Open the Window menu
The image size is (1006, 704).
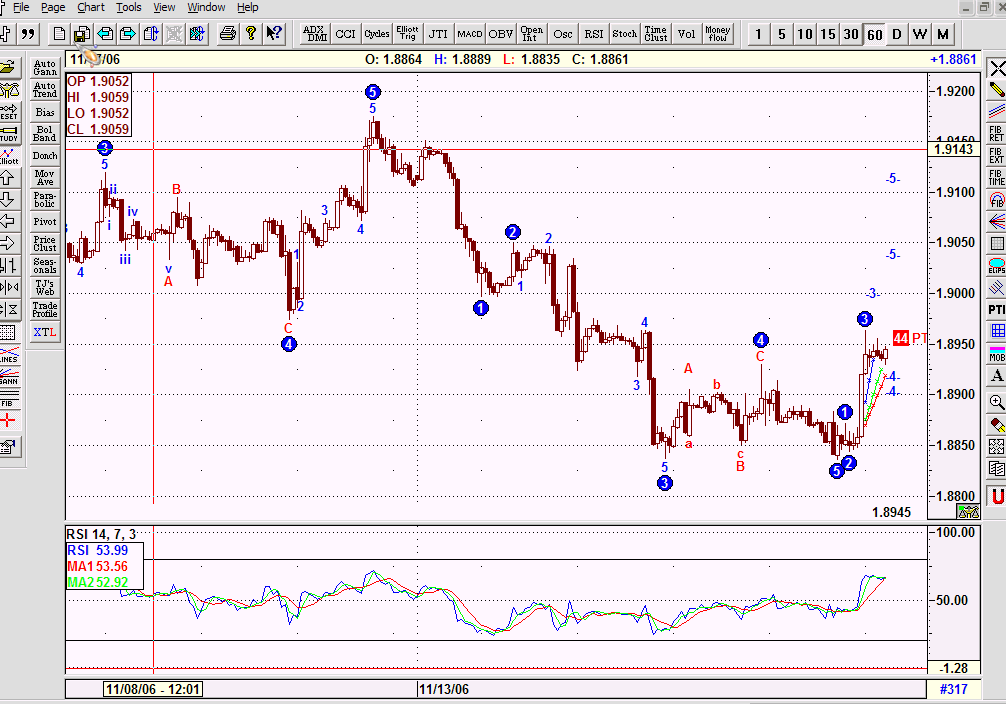point(206,7)
